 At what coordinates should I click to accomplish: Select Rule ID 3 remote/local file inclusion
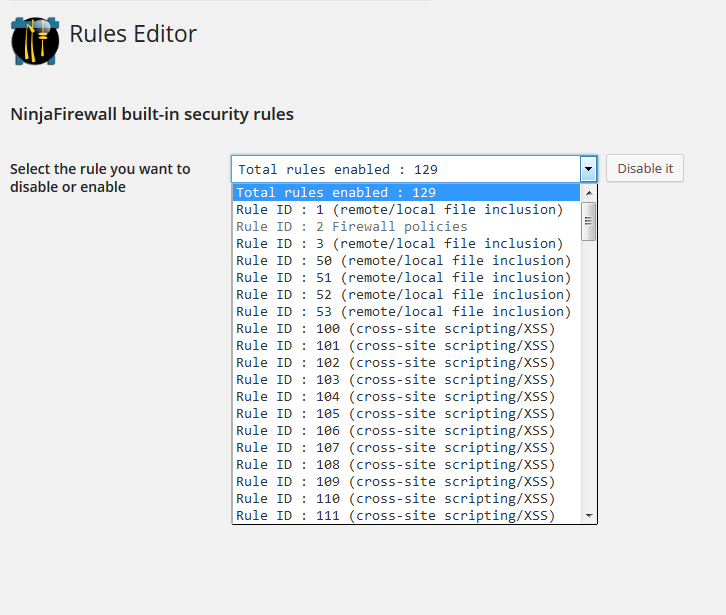406,244
